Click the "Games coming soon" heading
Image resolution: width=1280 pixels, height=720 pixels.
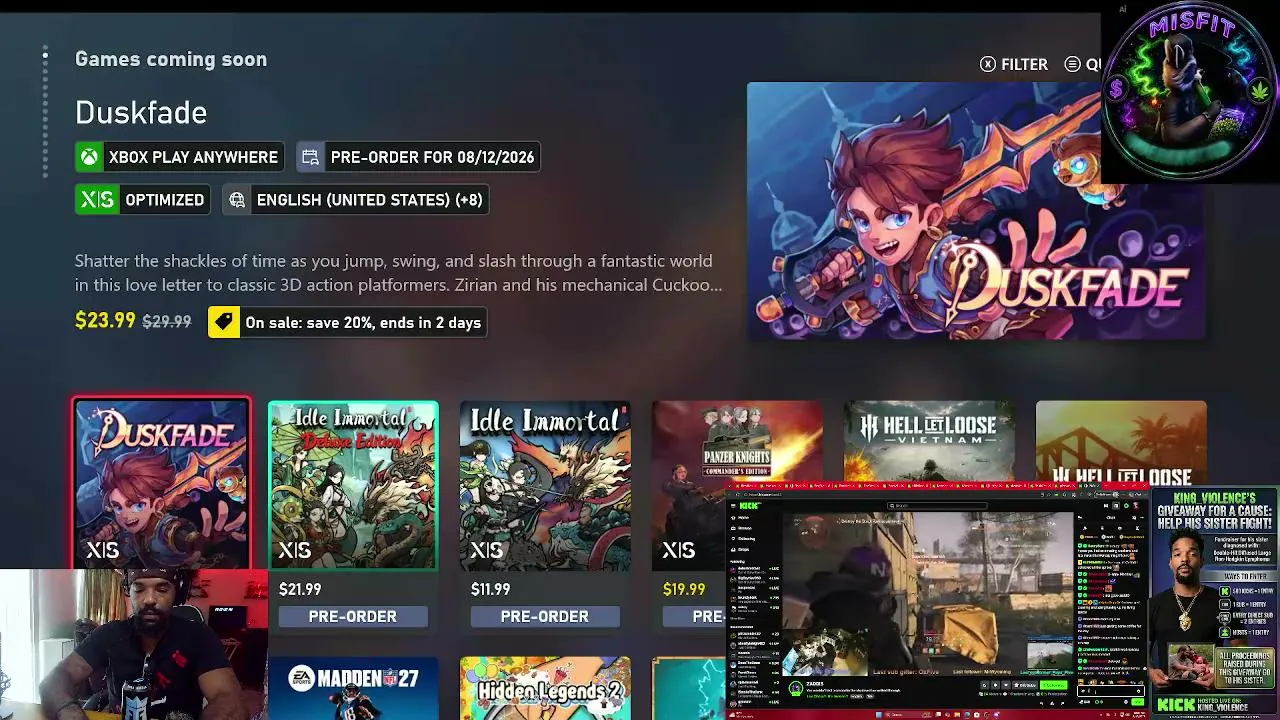coord(171,59)
